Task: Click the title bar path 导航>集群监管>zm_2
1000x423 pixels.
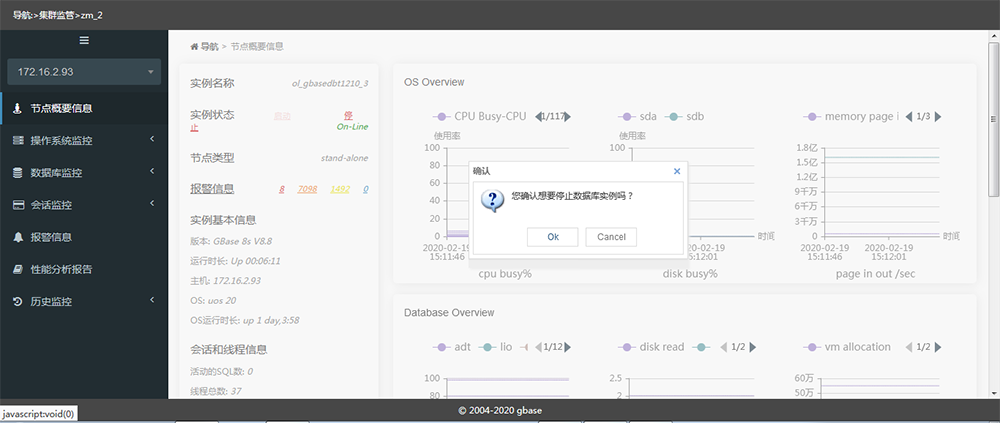Action: 58,15
